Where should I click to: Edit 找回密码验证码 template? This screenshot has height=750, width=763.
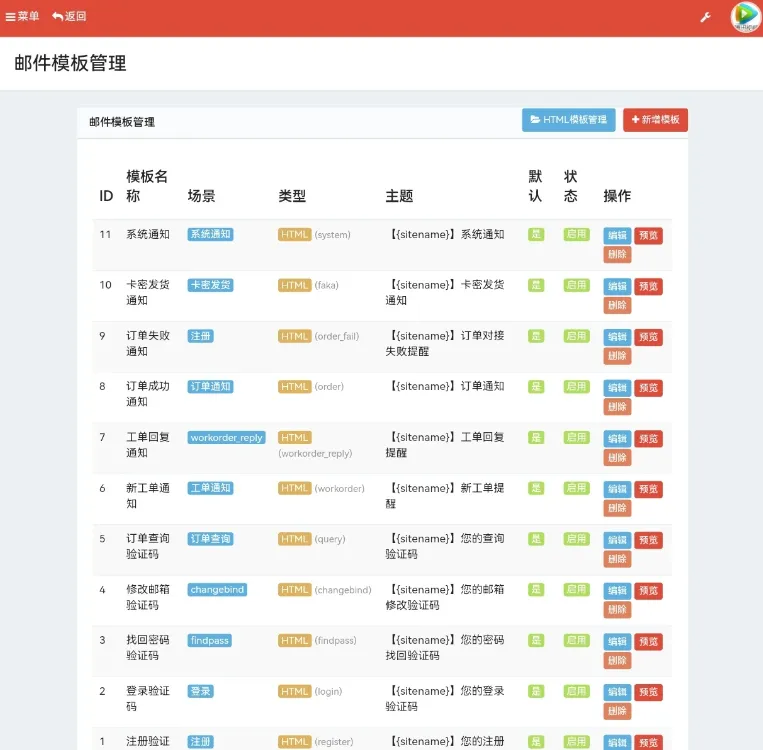click(617, 641)
